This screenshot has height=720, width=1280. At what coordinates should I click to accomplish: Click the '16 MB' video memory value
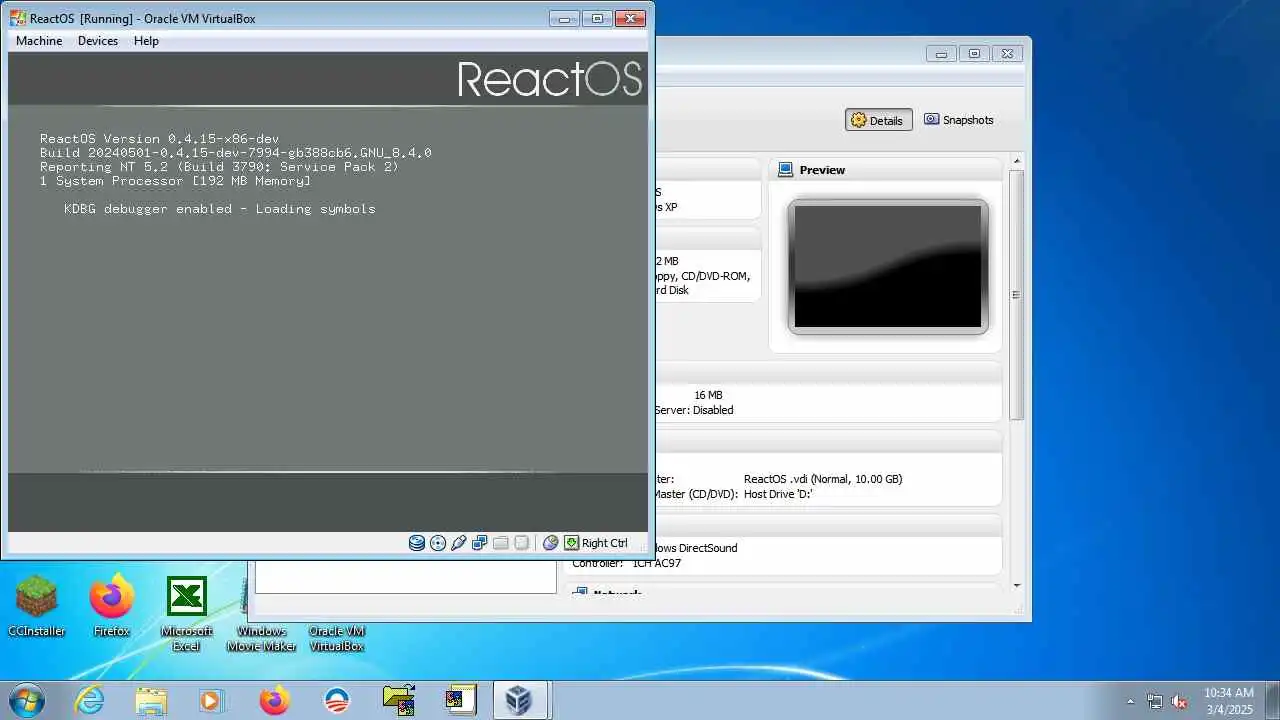[708, 395]
